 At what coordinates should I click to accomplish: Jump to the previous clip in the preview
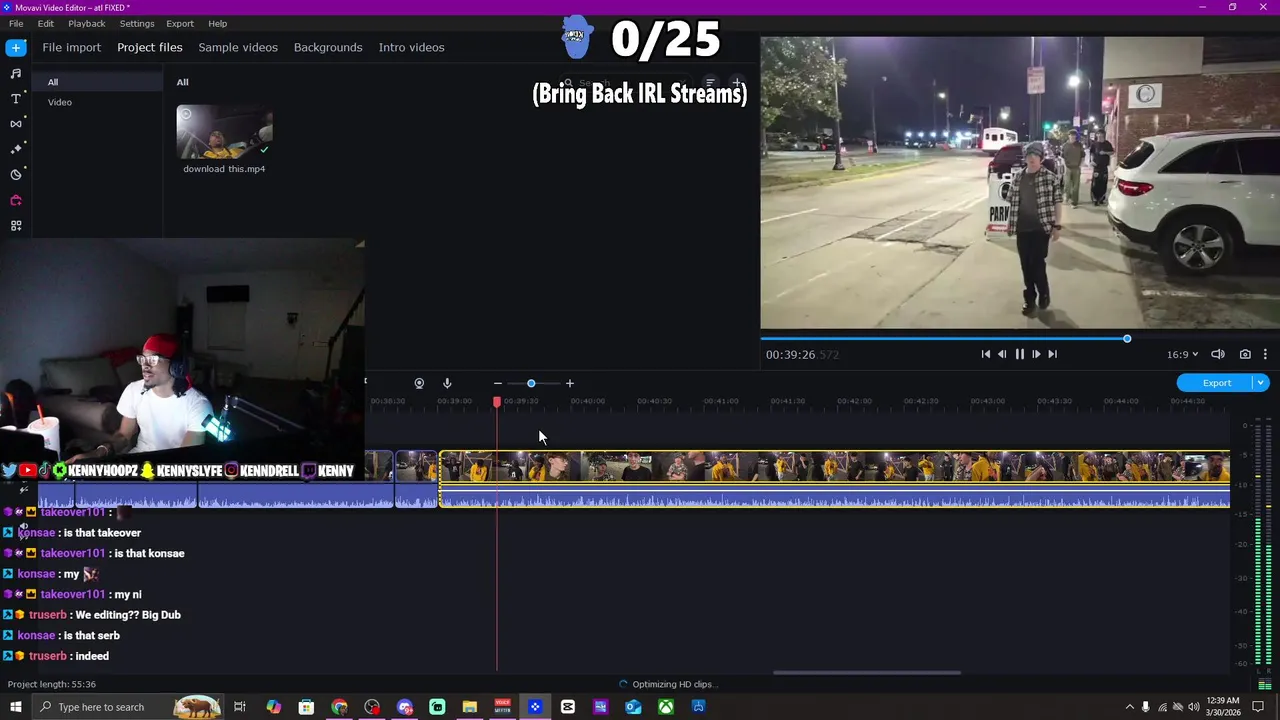click(985, 354)
